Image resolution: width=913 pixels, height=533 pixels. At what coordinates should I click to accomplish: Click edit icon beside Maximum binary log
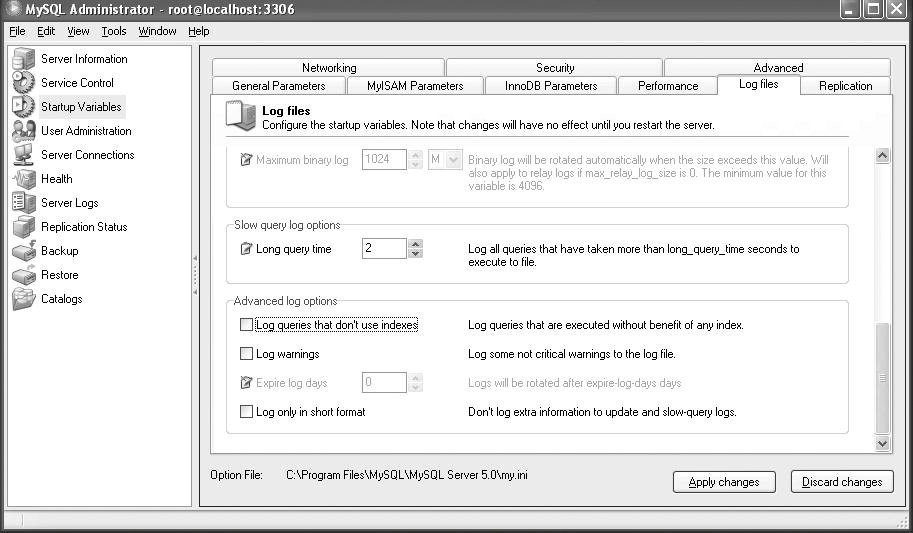(x=246, y=159)
